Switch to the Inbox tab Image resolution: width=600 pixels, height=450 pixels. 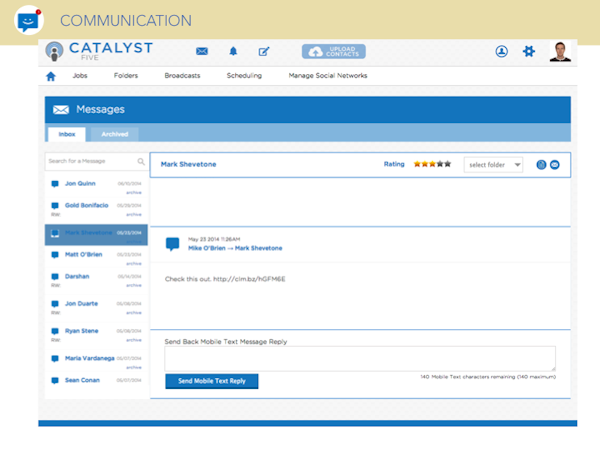click(x=67, y=134)
